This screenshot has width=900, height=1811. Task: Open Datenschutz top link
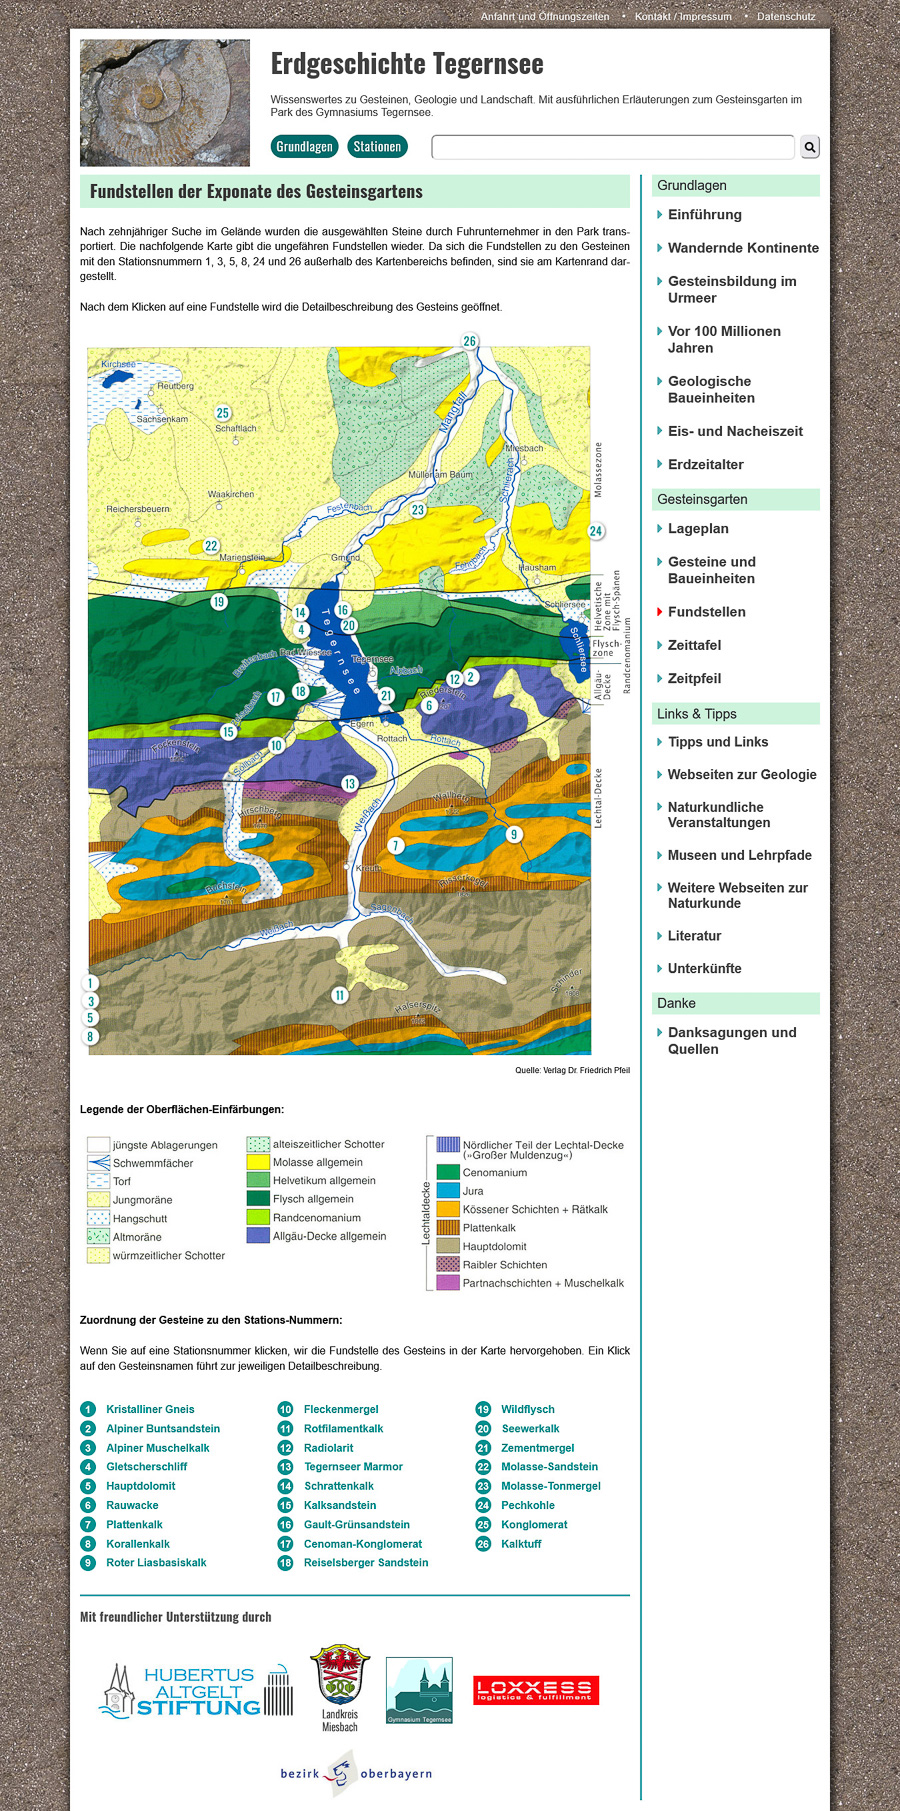[786, 16]
